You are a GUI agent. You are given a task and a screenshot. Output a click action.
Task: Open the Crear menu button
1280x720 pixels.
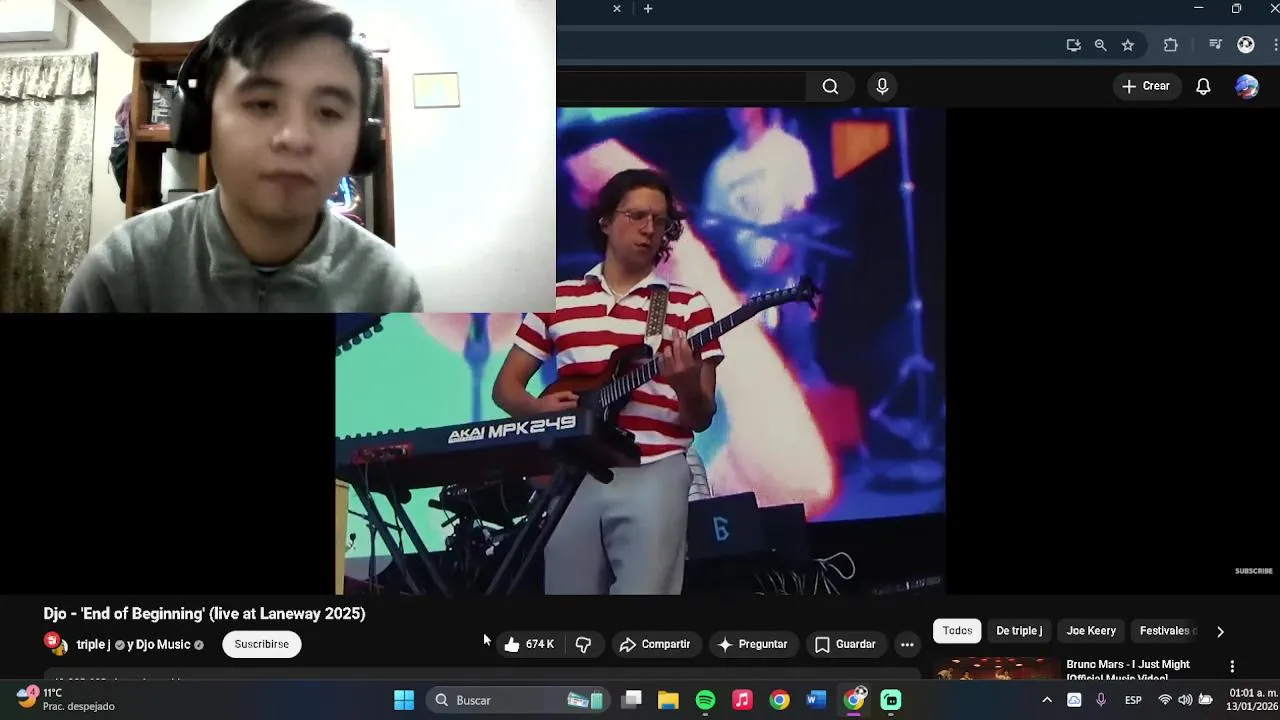[x=1146, y=86]
